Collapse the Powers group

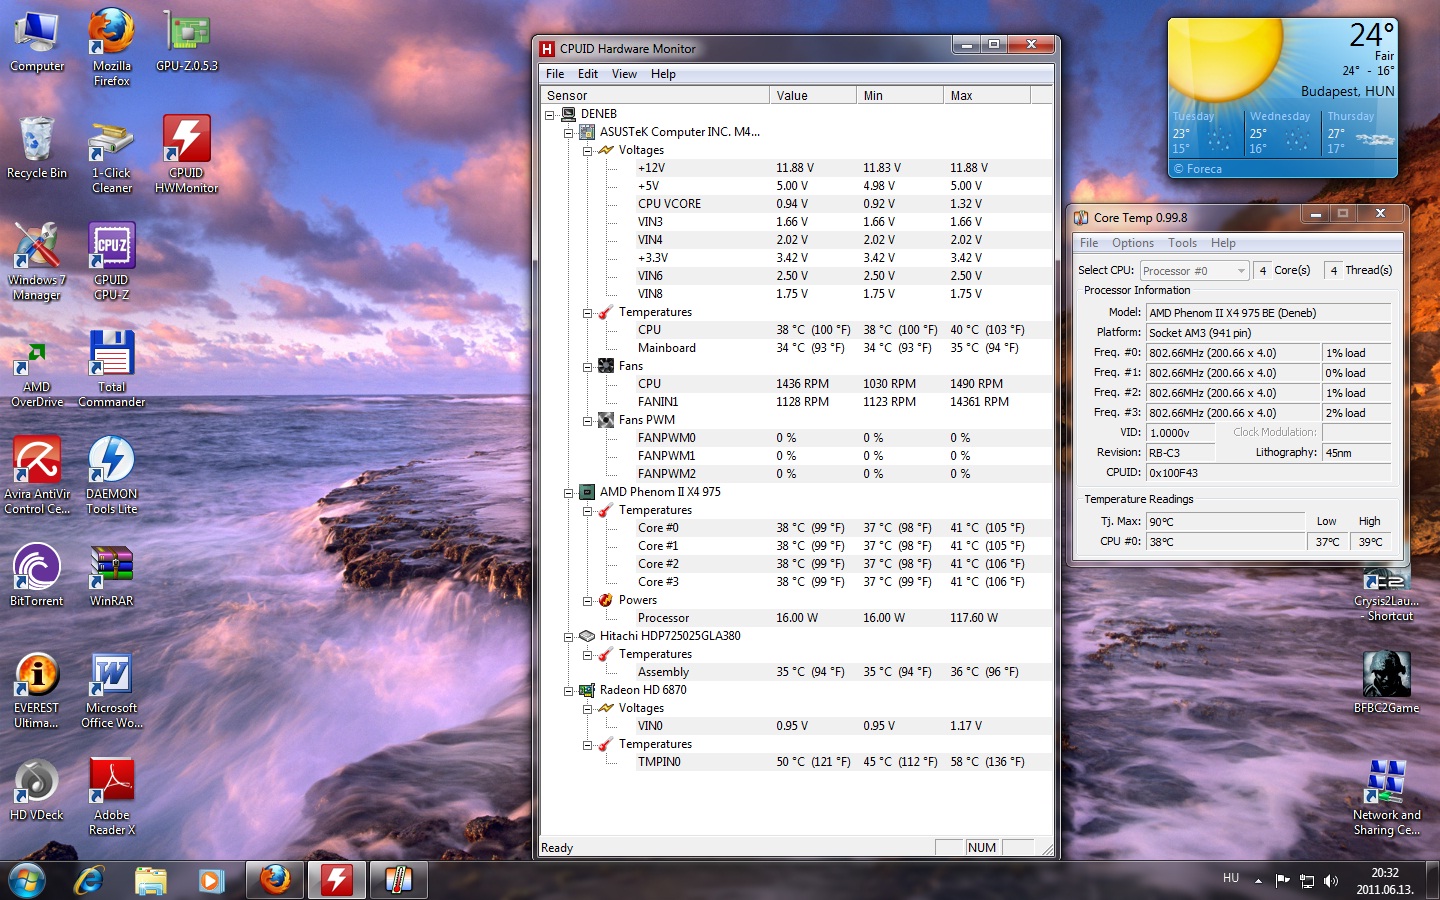pos(588,601)
